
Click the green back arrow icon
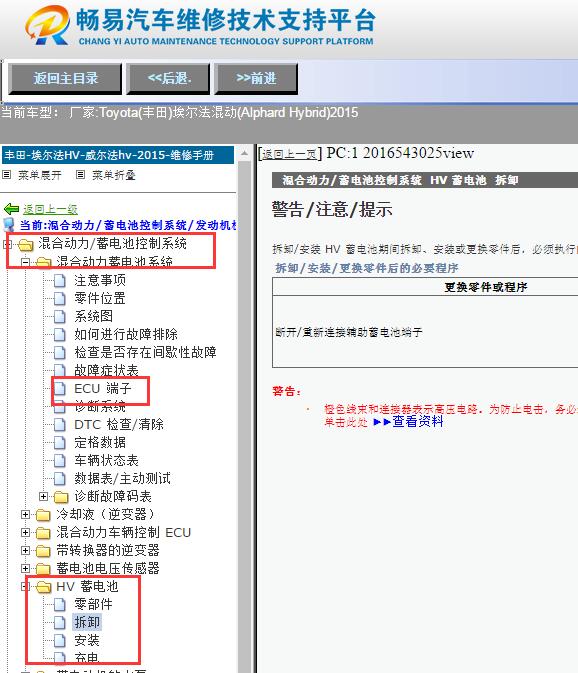pyautogui.click(x=11, y=209)
